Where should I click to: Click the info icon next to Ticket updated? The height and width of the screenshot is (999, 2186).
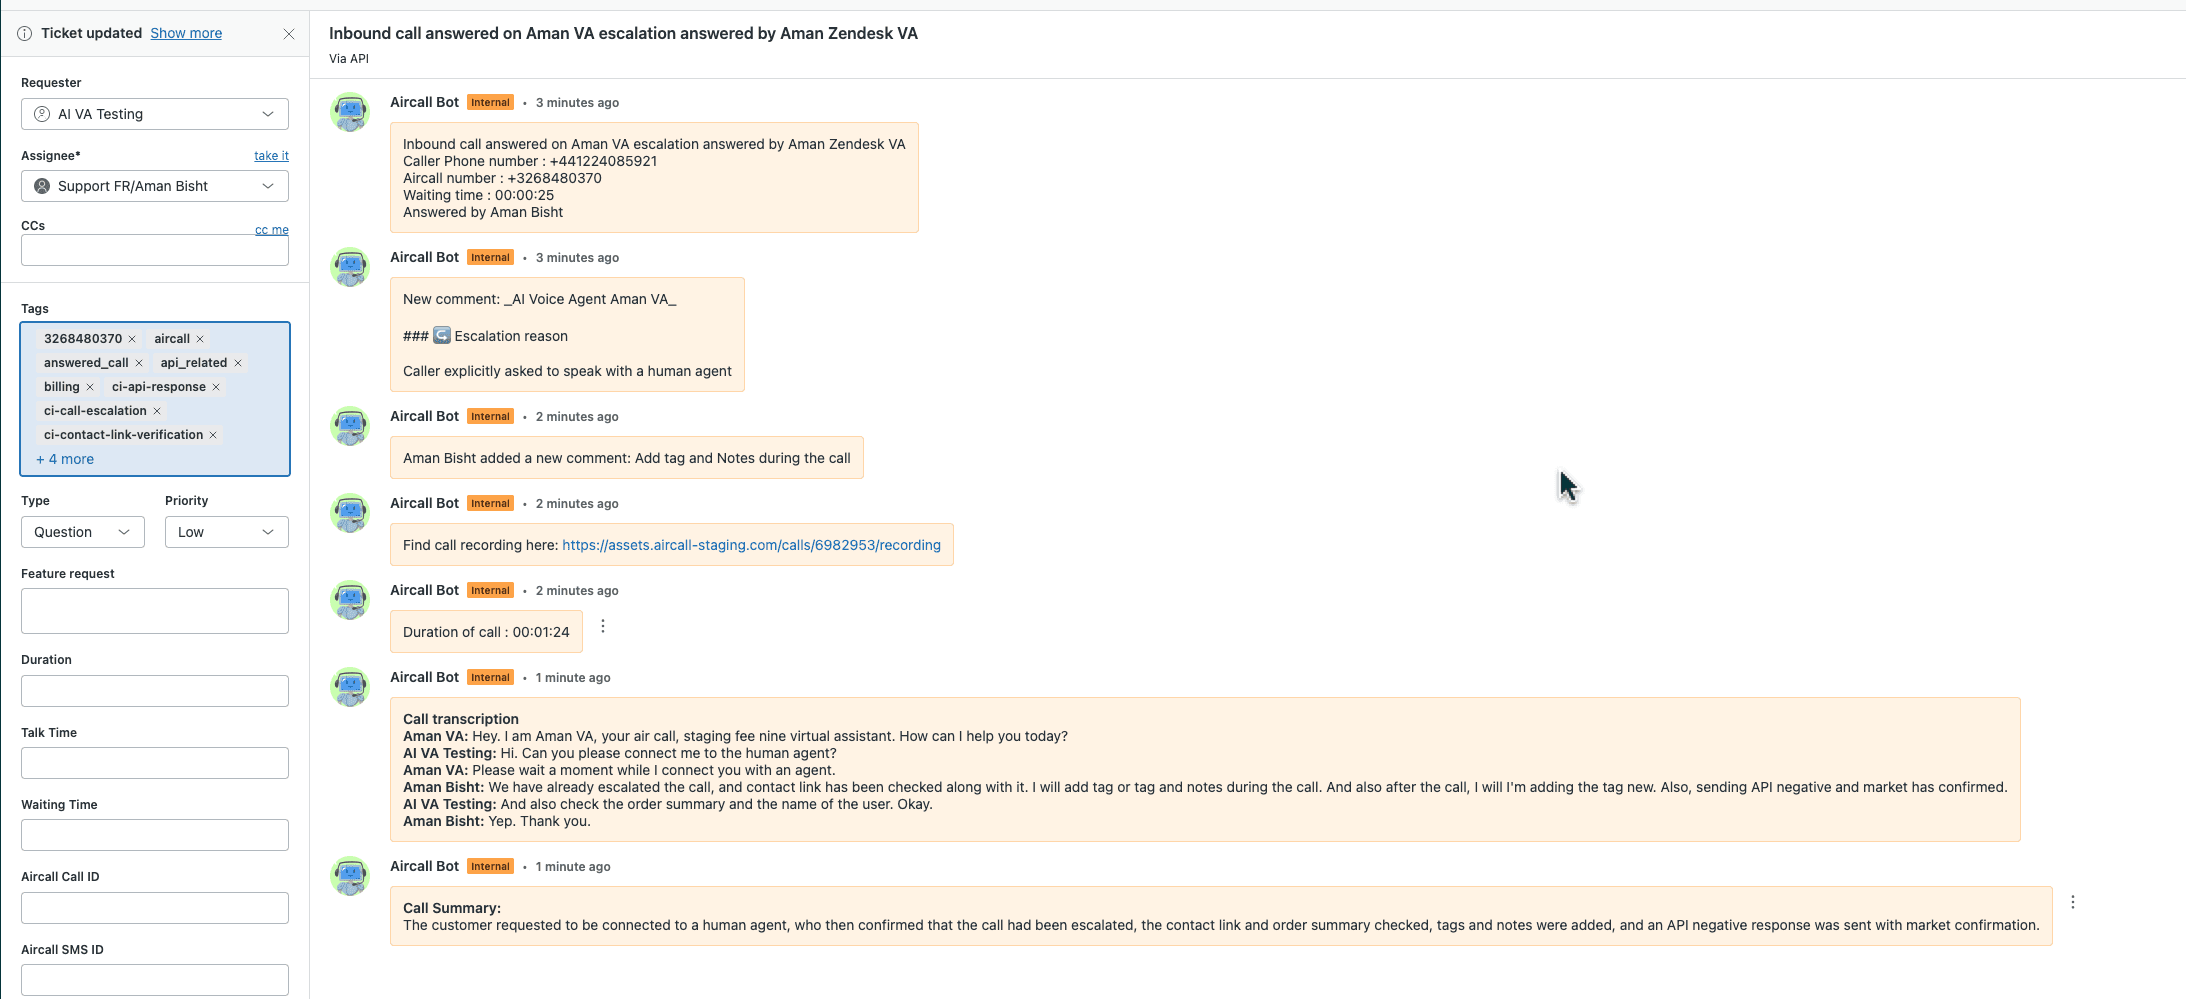[x=25, y=33]
